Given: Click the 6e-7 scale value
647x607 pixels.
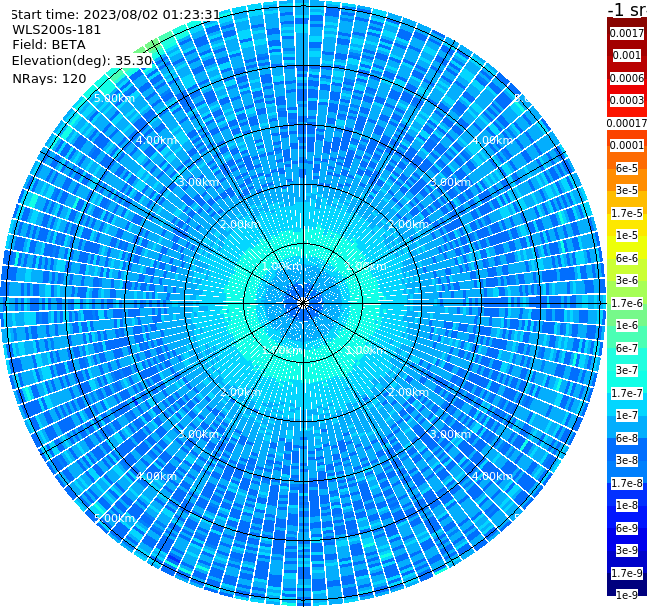Looking at the screenshot, I should 627,348.
